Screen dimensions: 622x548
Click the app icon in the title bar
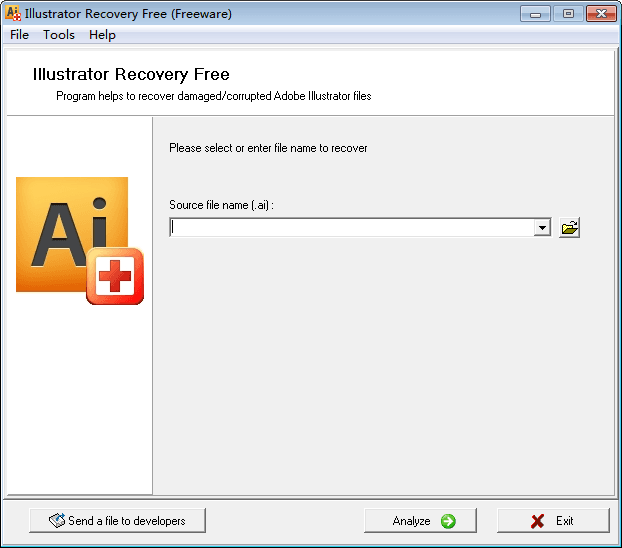(13, 13)
